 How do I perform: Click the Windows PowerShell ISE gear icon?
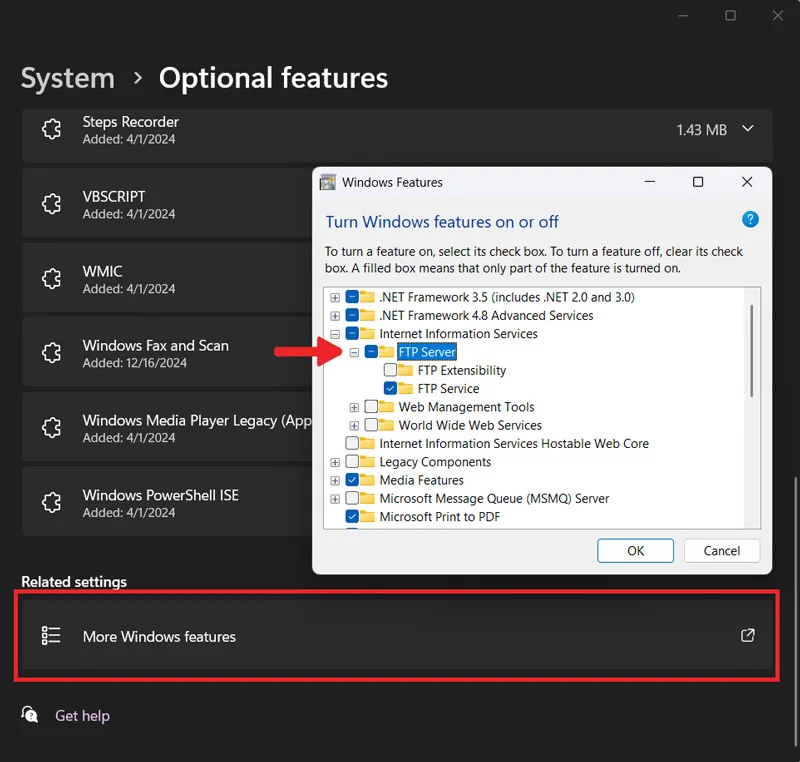(x=52, y=502)
